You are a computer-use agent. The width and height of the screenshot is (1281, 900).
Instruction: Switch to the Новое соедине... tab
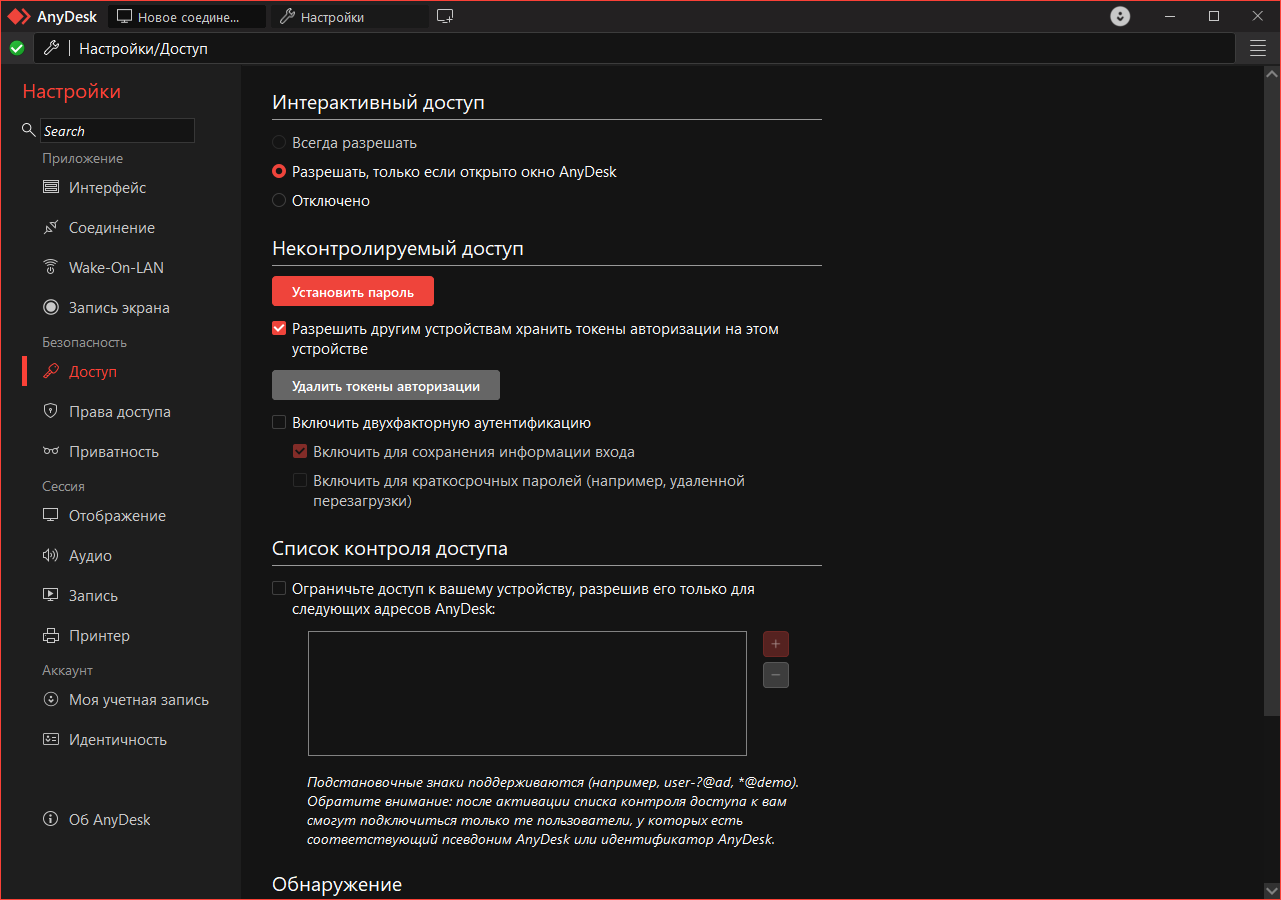tap(187, 17)
